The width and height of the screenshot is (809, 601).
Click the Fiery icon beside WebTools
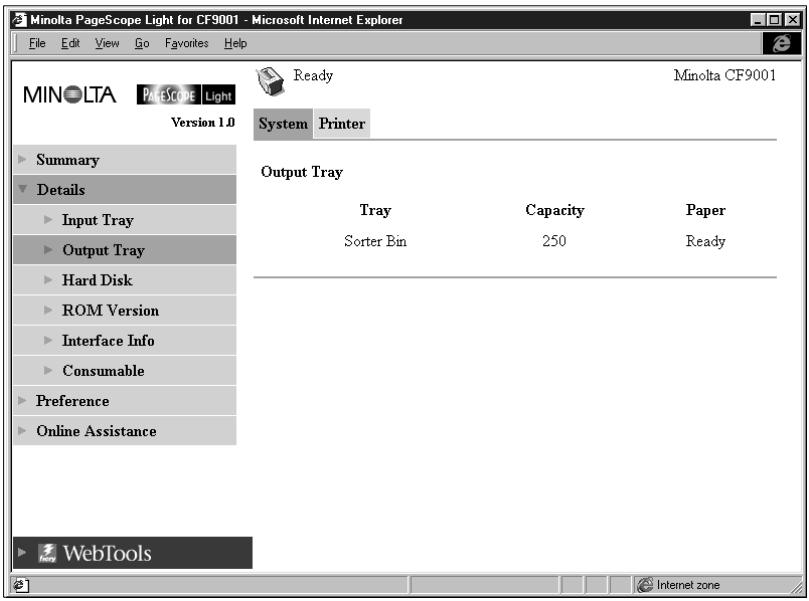(x=47, y=553)
